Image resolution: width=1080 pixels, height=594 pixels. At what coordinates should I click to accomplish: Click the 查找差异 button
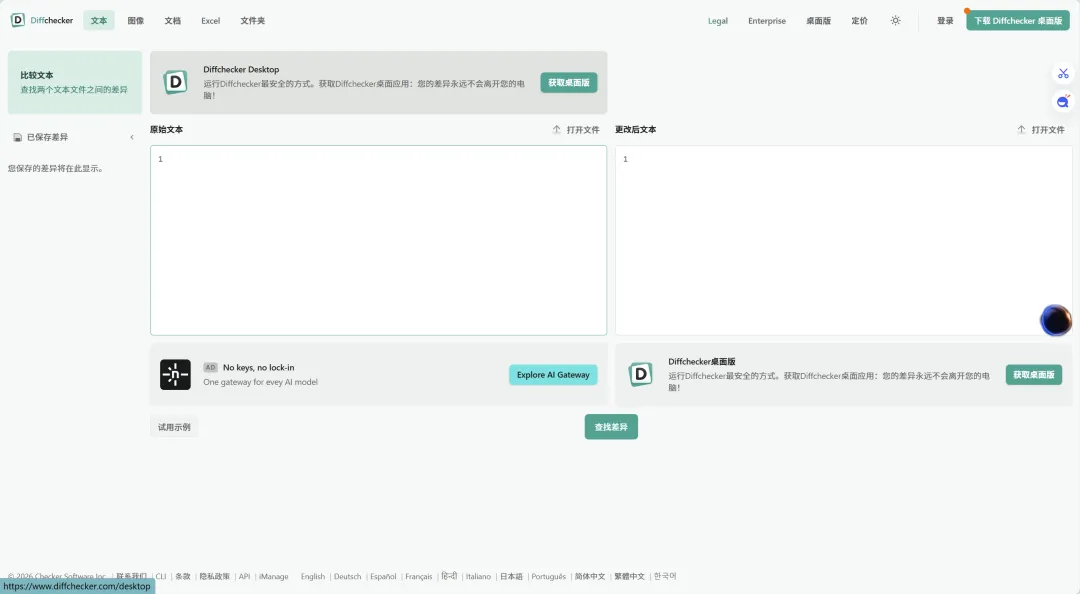(x=611, y=427)
